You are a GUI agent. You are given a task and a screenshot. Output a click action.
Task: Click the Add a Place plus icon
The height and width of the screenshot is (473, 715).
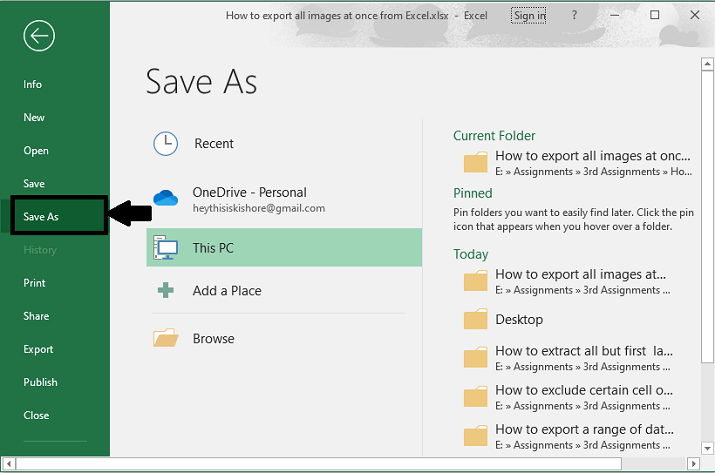coord(165,291)
